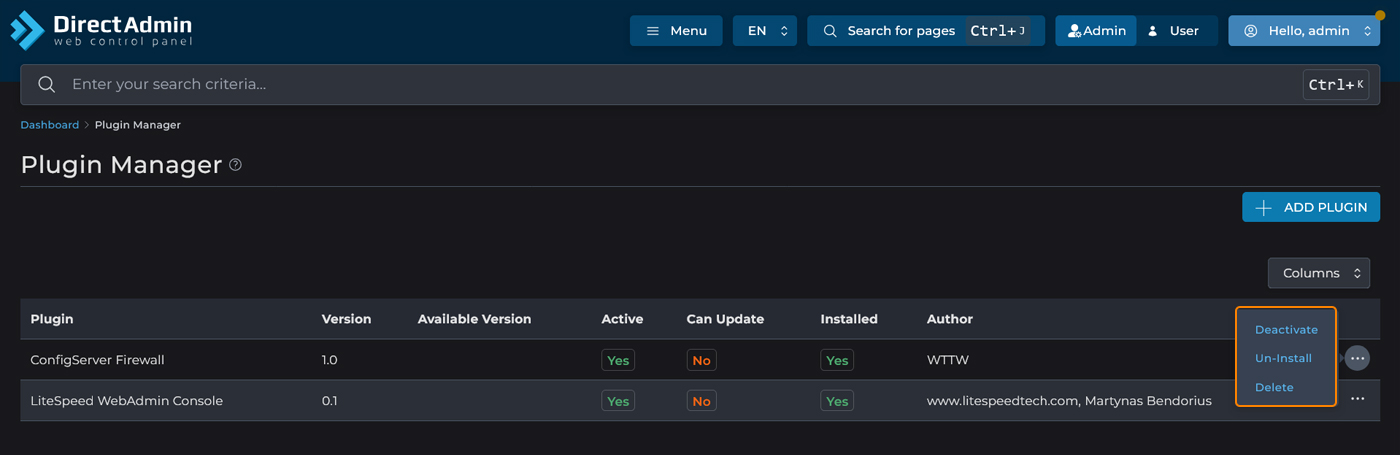The image size is (1400, 455).
Task: Open the EN language dropdown
Action: [x=765, y=31]
